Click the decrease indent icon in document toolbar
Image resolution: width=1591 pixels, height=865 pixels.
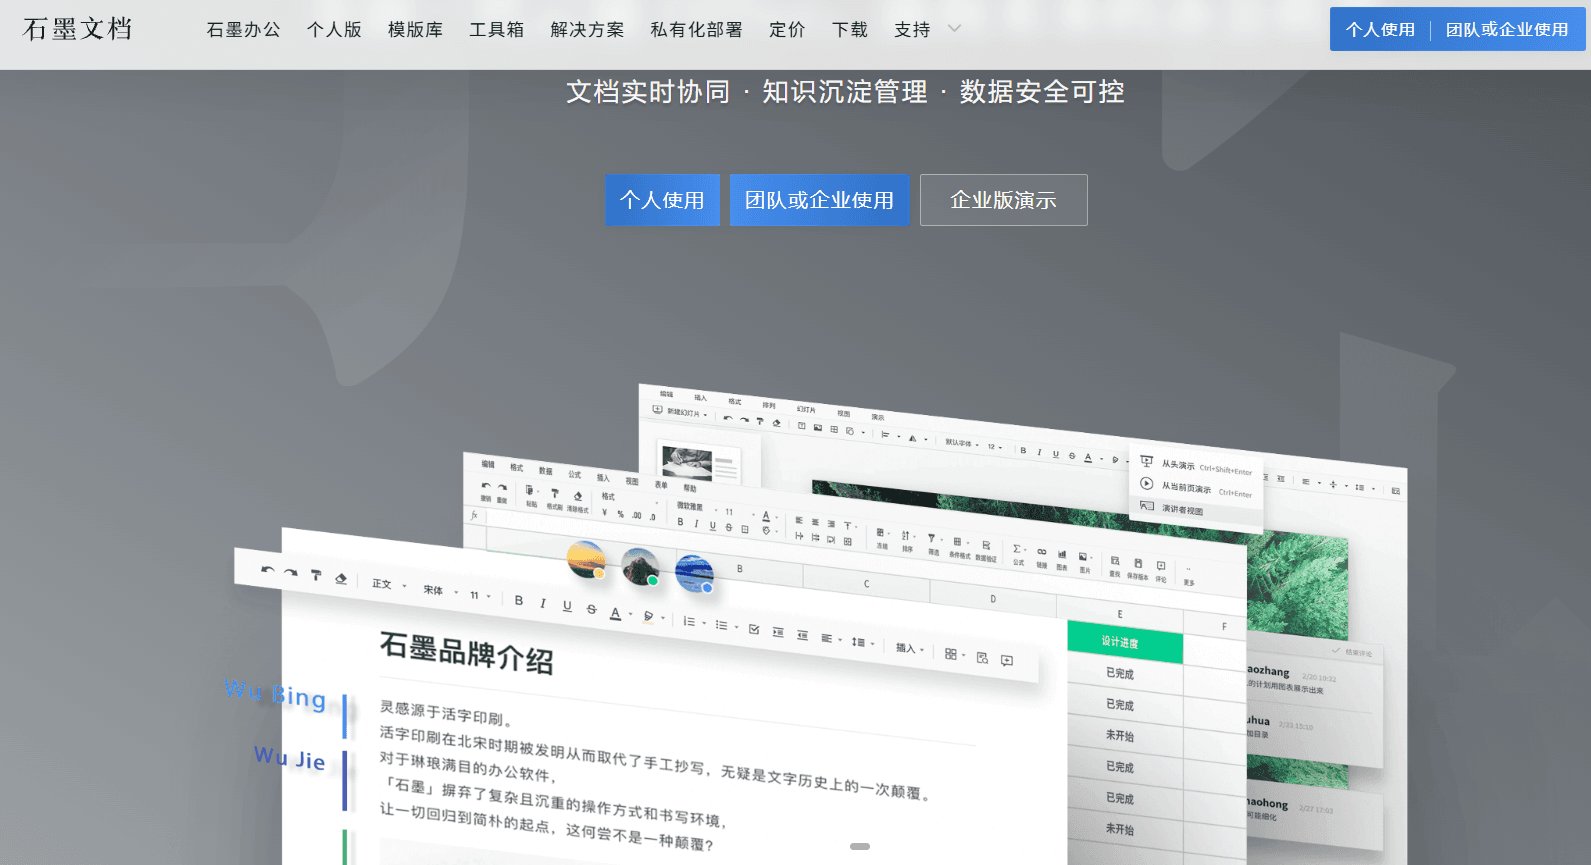point(802,635)
